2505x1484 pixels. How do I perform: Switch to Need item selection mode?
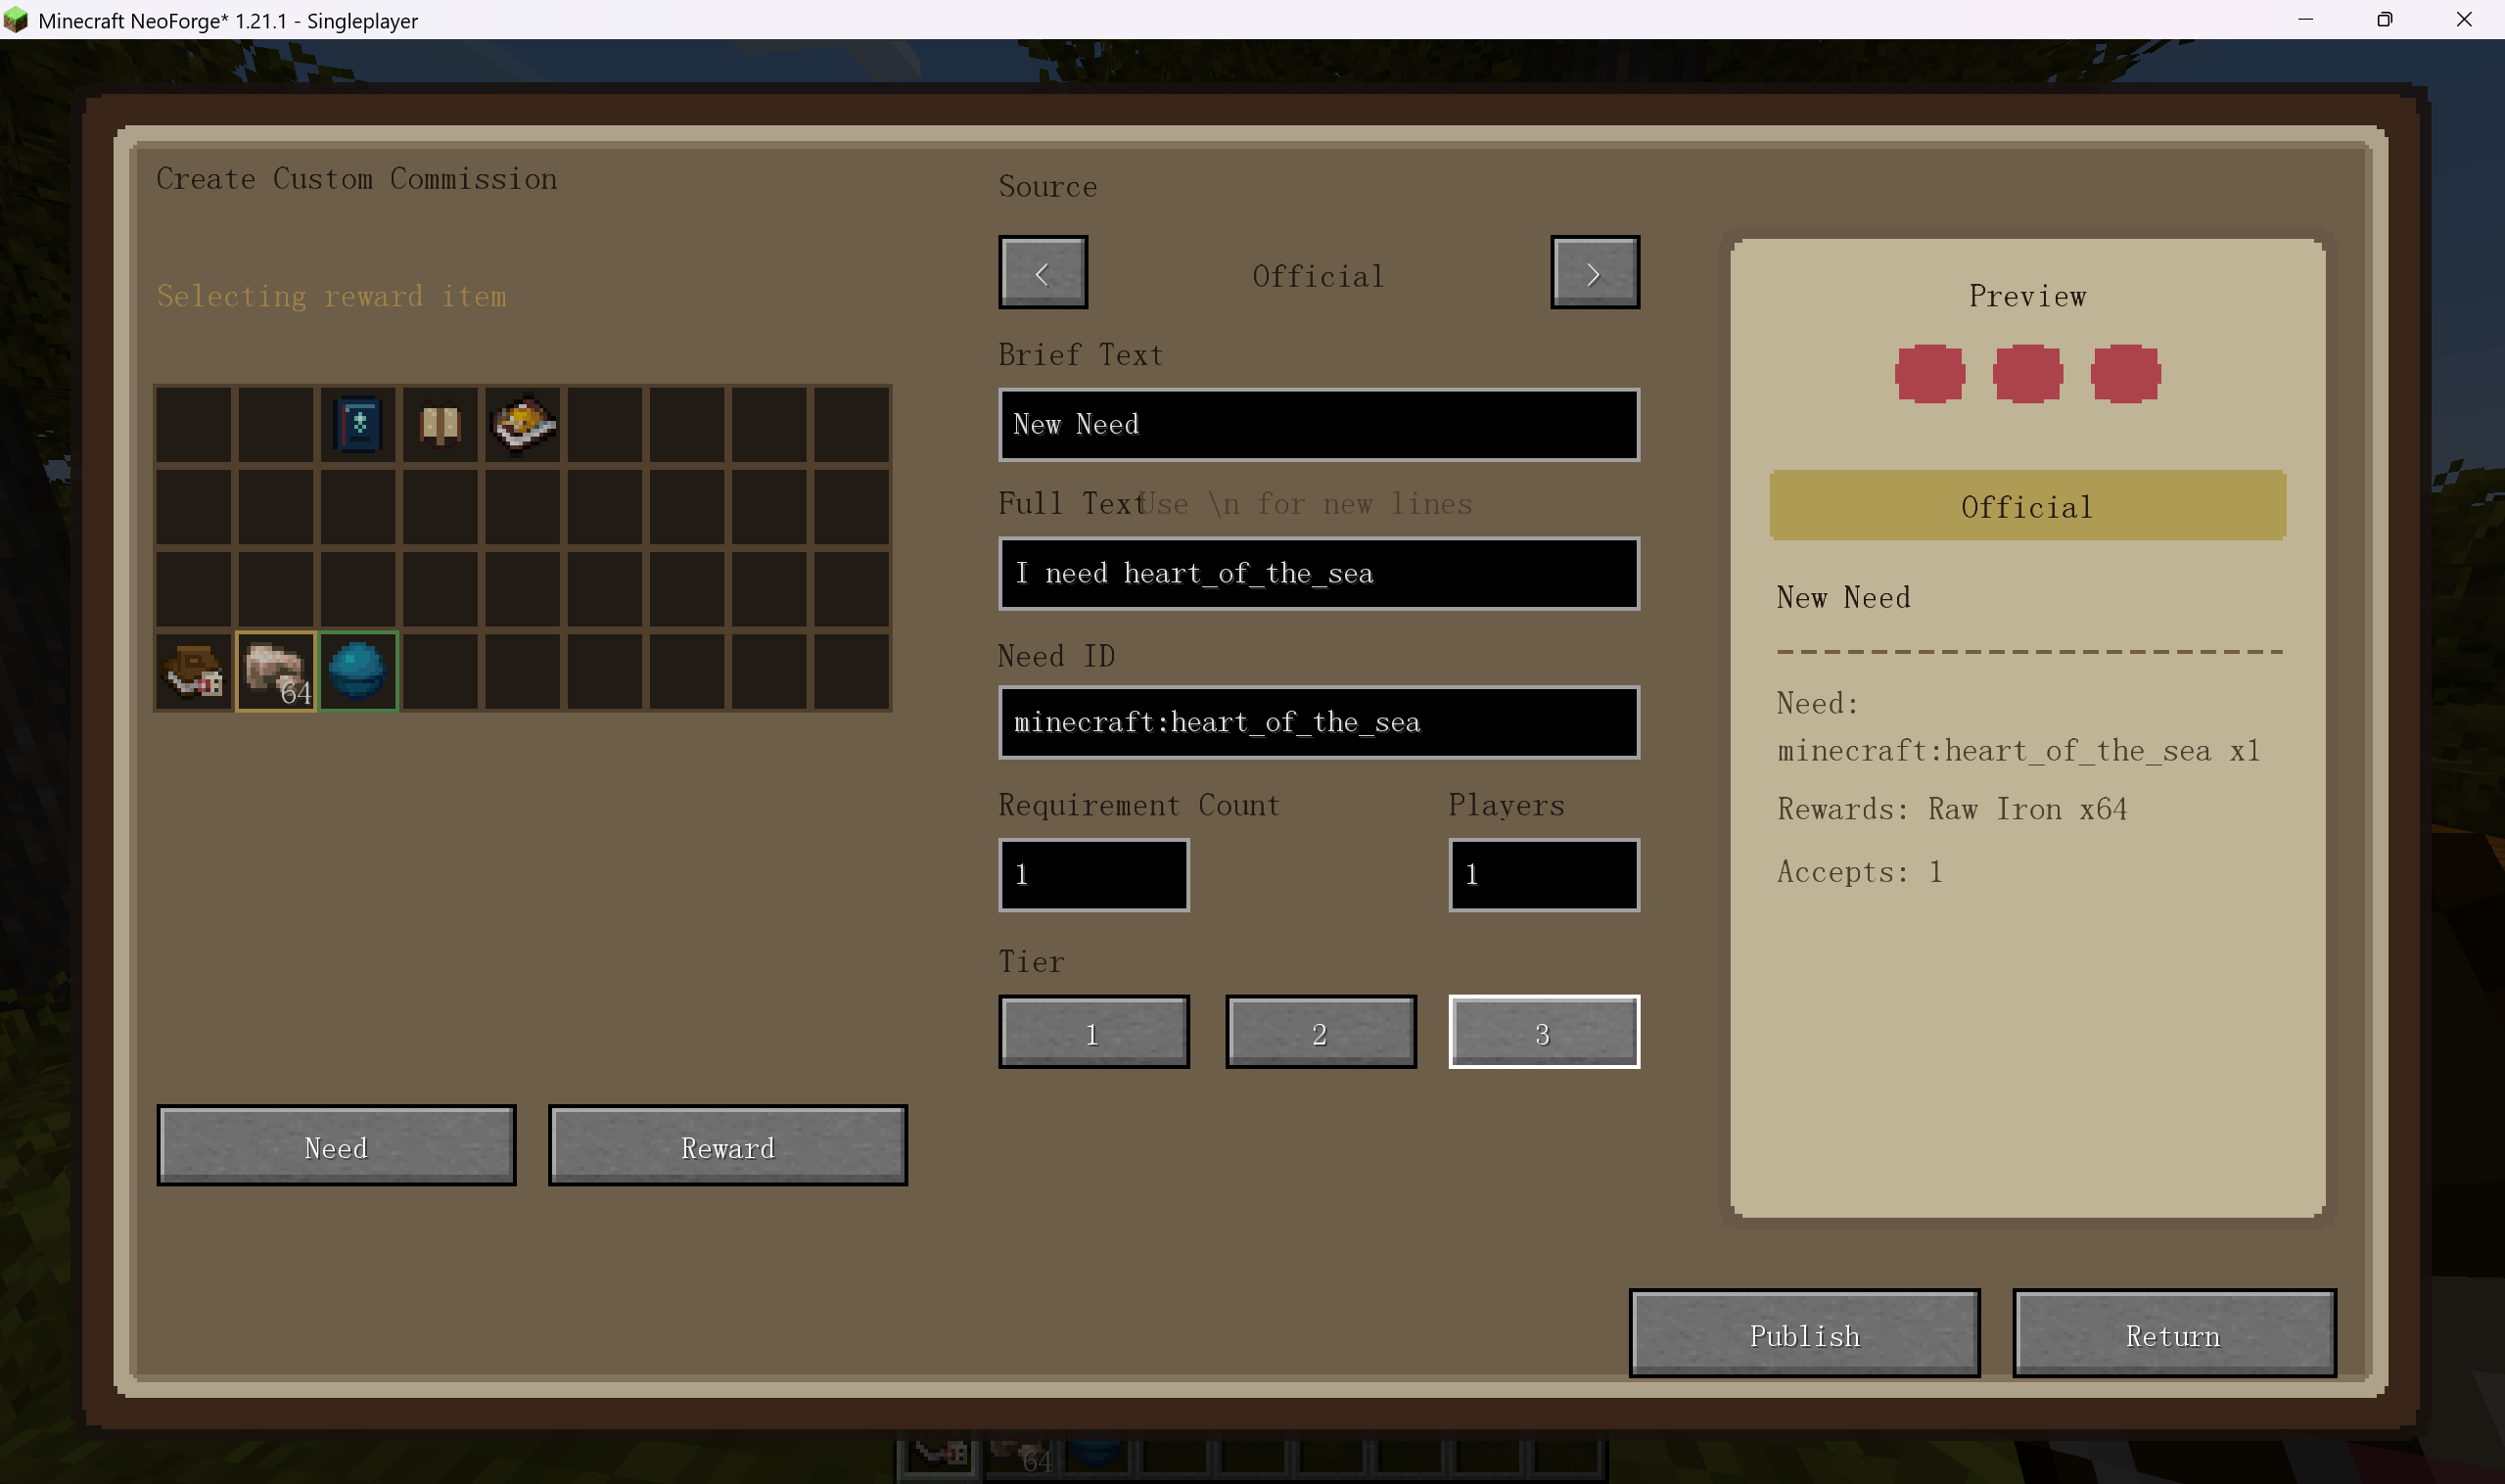point(336,1146)
